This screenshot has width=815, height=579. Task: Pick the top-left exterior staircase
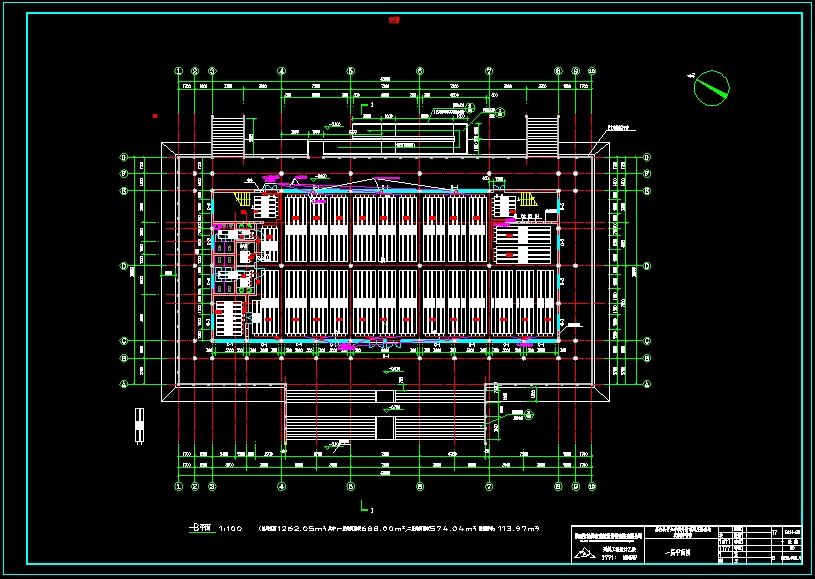coord(228,134)
